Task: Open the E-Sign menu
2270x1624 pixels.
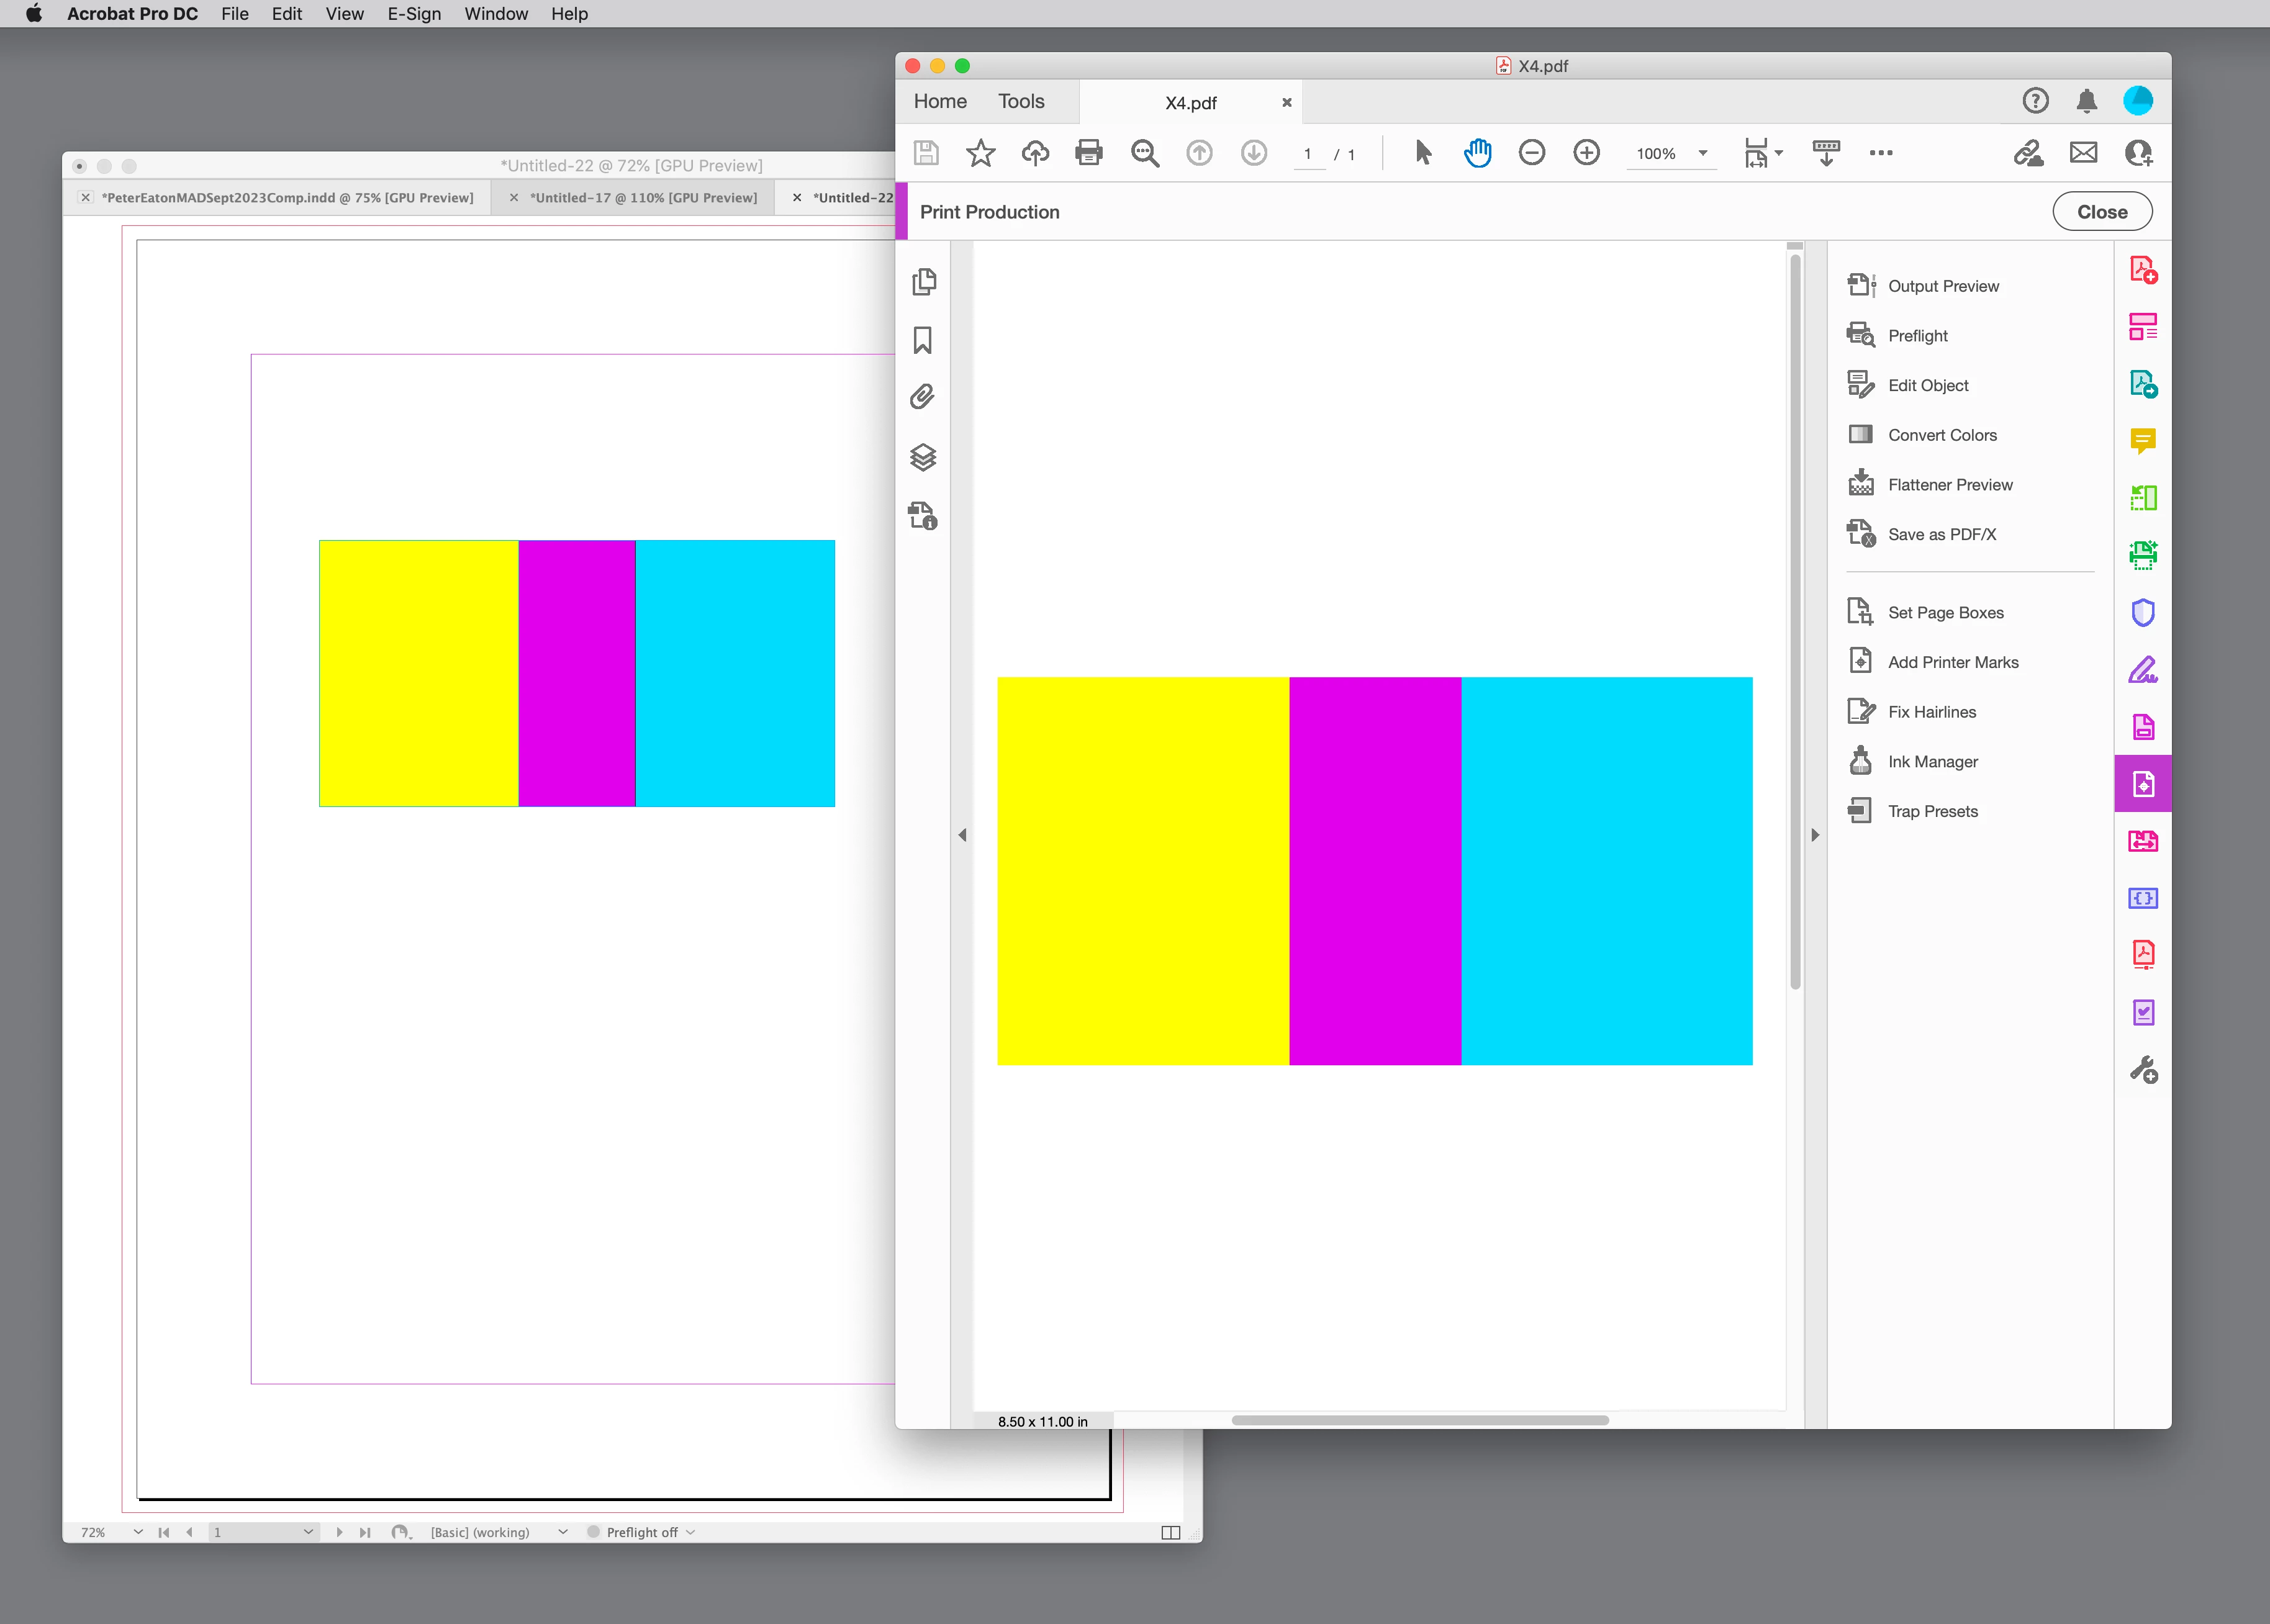Action: (414, 14)
